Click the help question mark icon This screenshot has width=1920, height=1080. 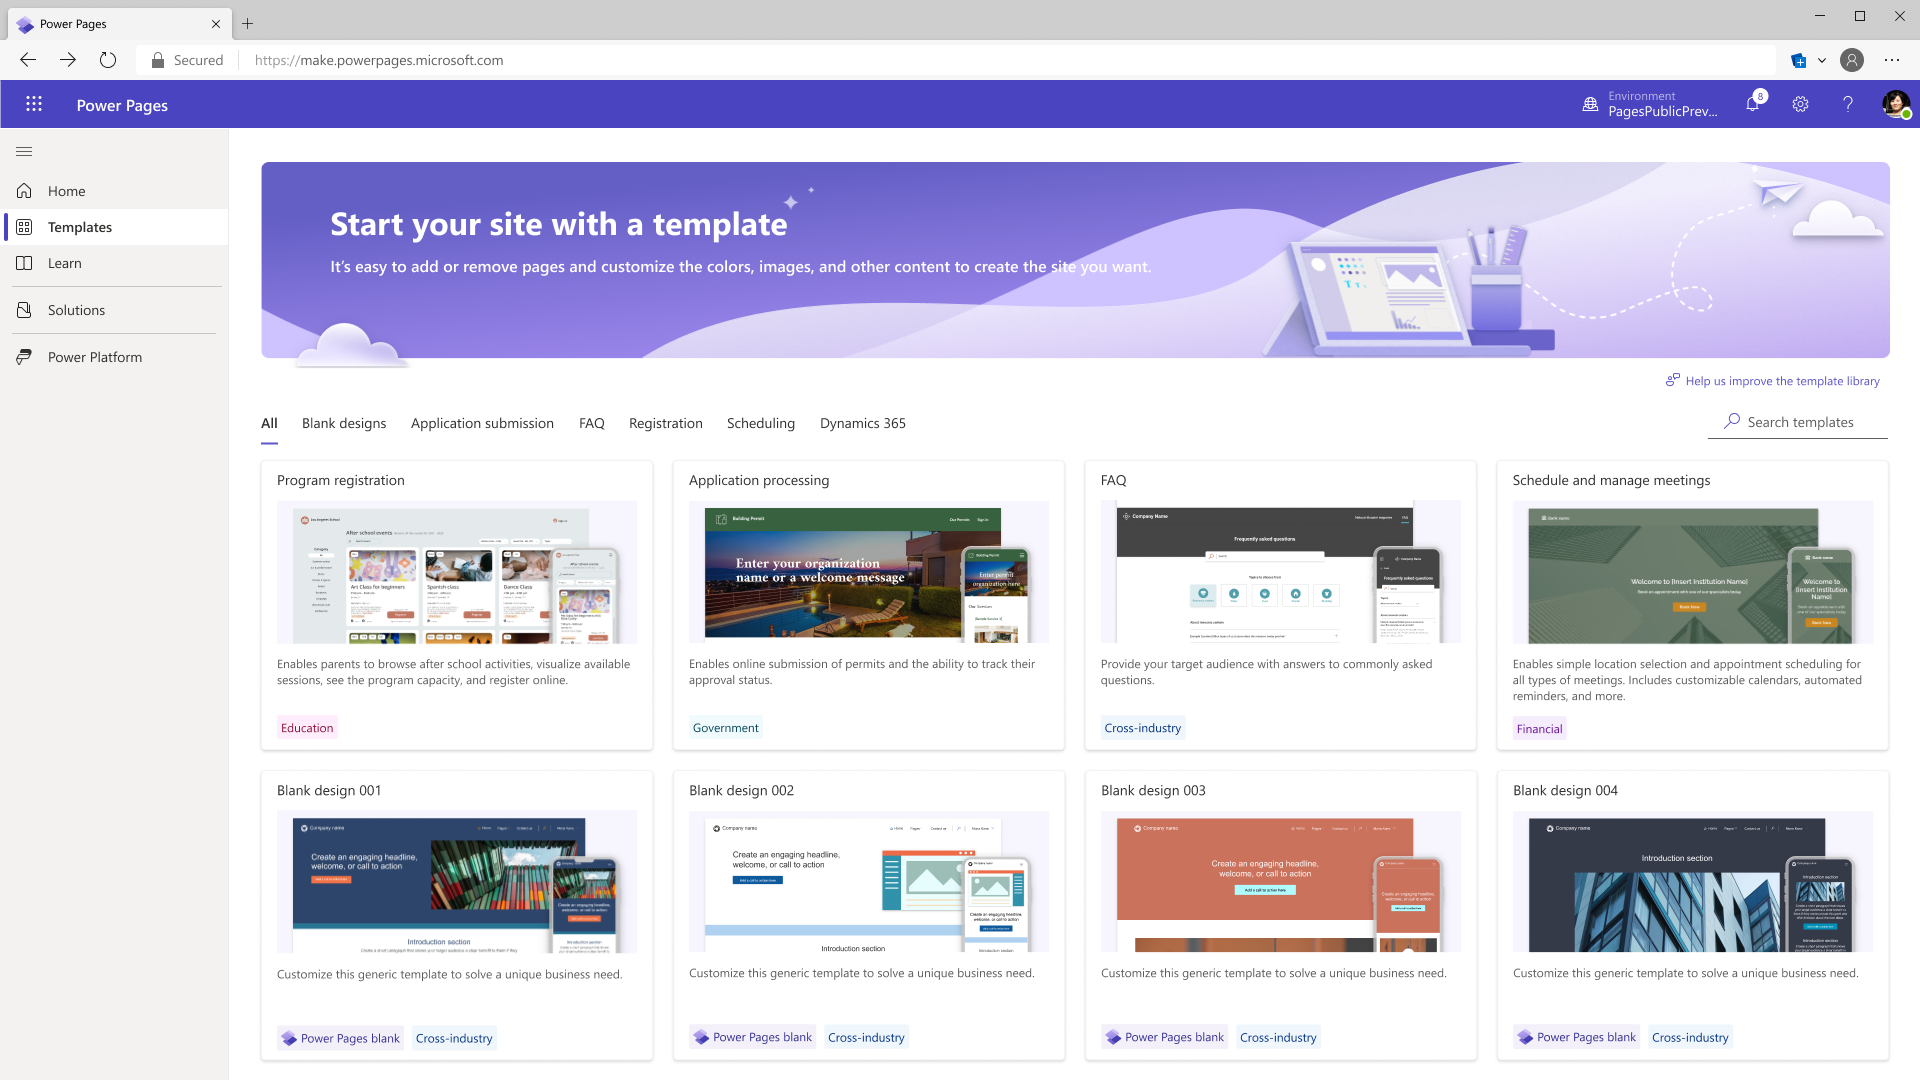click(x=1848, y=104)
